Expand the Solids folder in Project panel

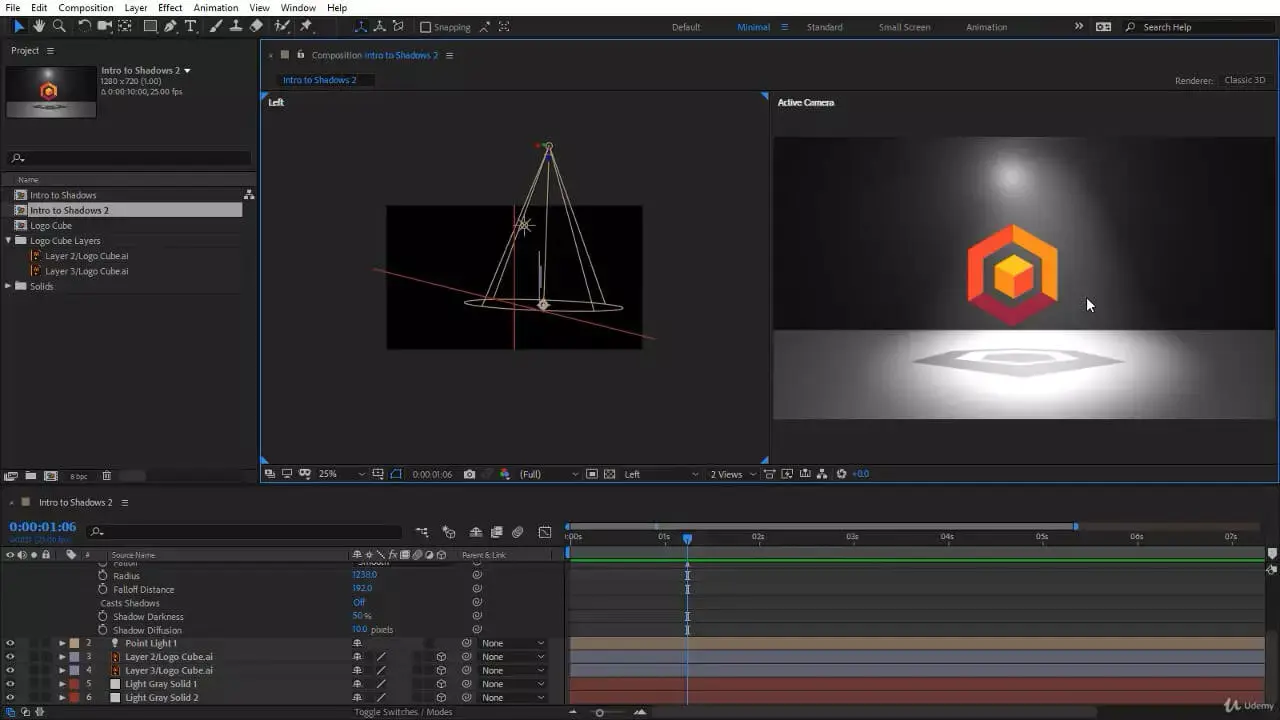pos(9,286)
